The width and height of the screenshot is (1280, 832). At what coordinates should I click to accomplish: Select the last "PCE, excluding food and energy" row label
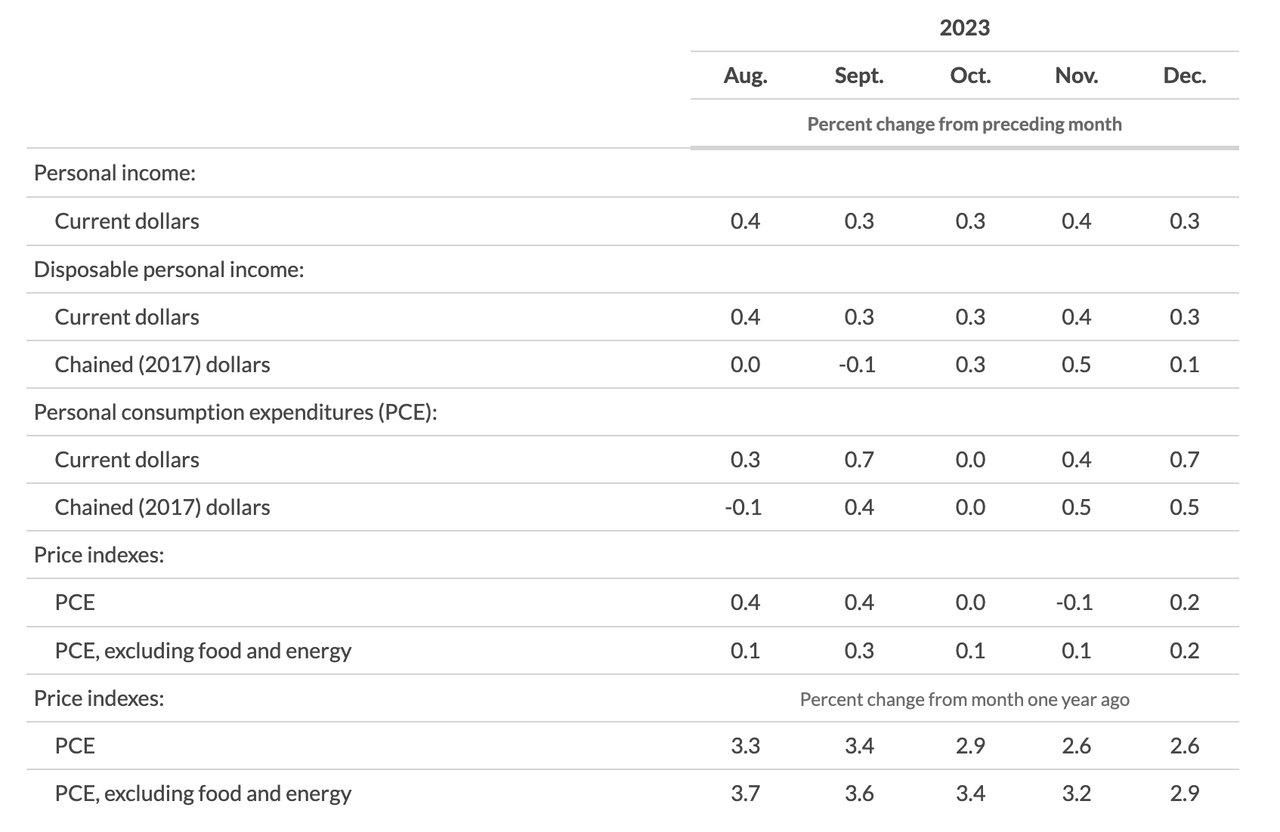click(x=203, y=794)
